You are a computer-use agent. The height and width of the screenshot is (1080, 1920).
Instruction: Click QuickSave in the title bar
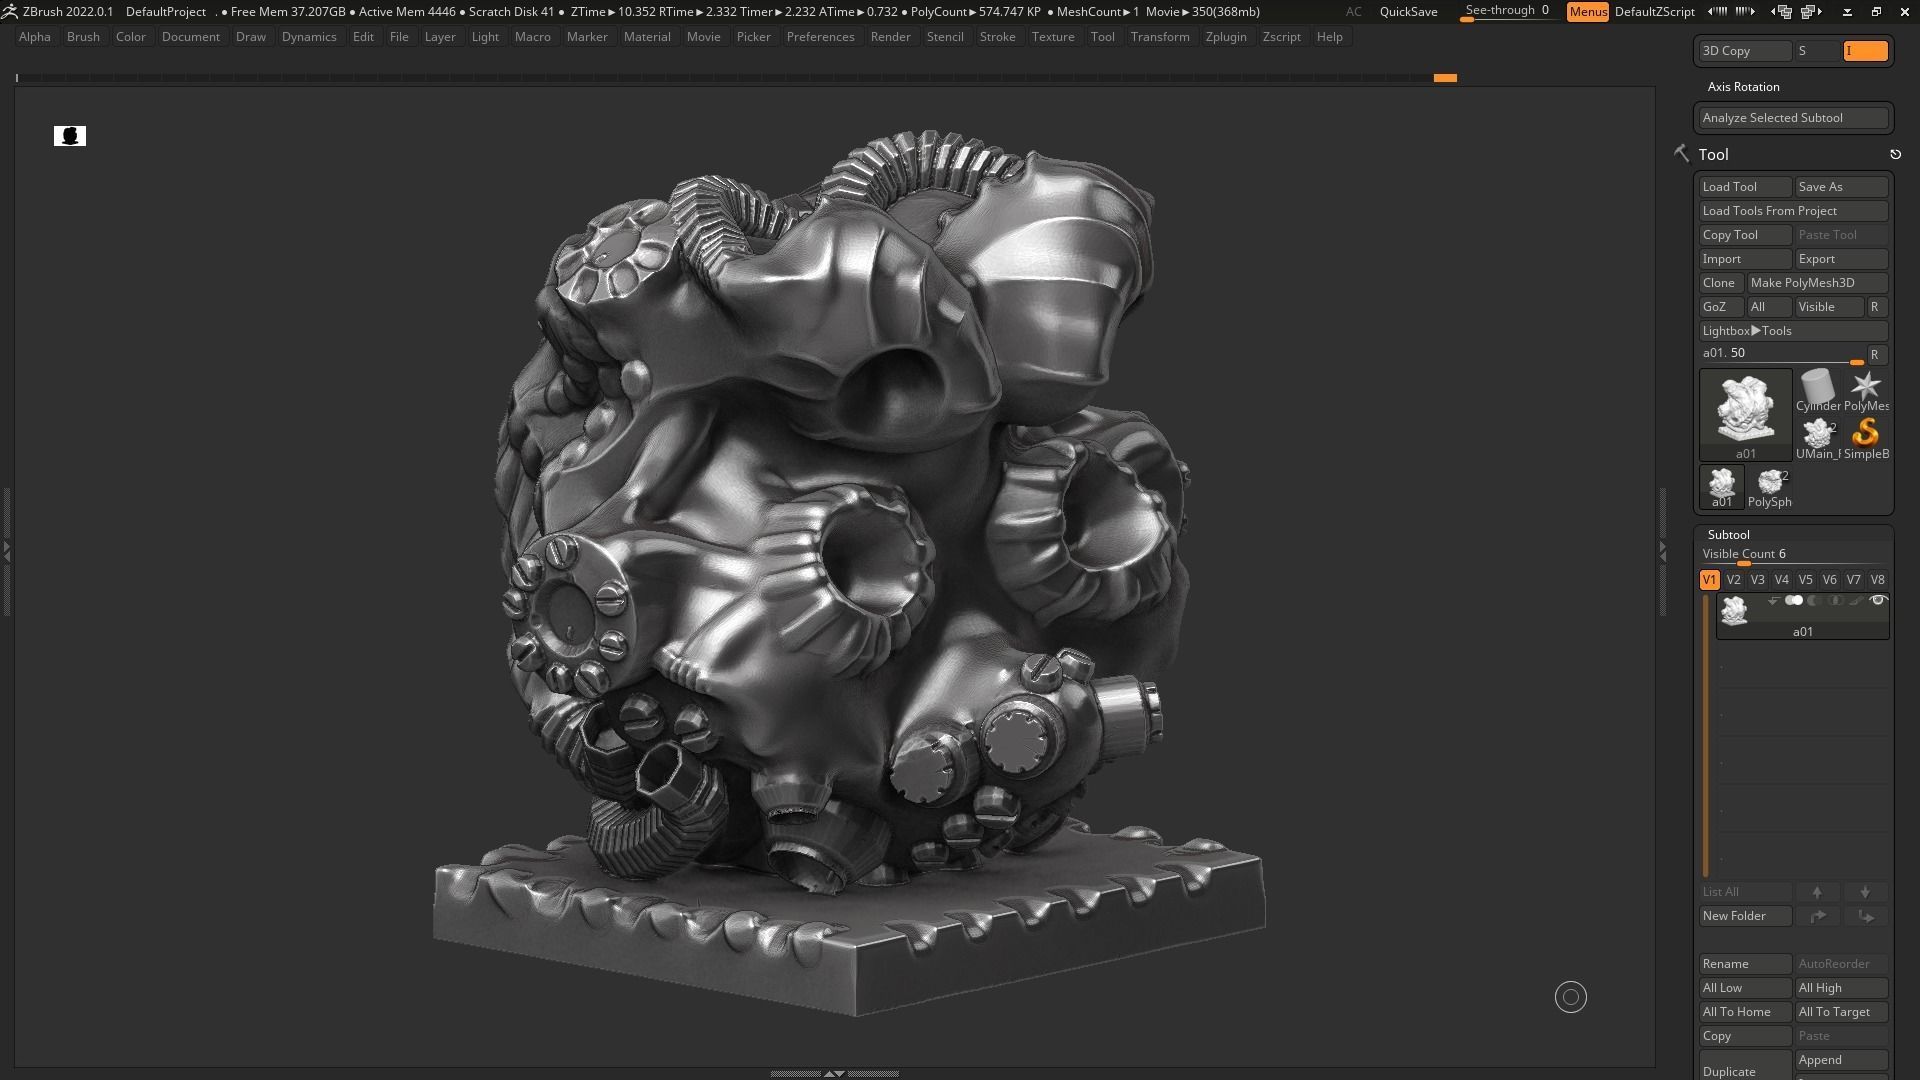[x=1408, y=12]
